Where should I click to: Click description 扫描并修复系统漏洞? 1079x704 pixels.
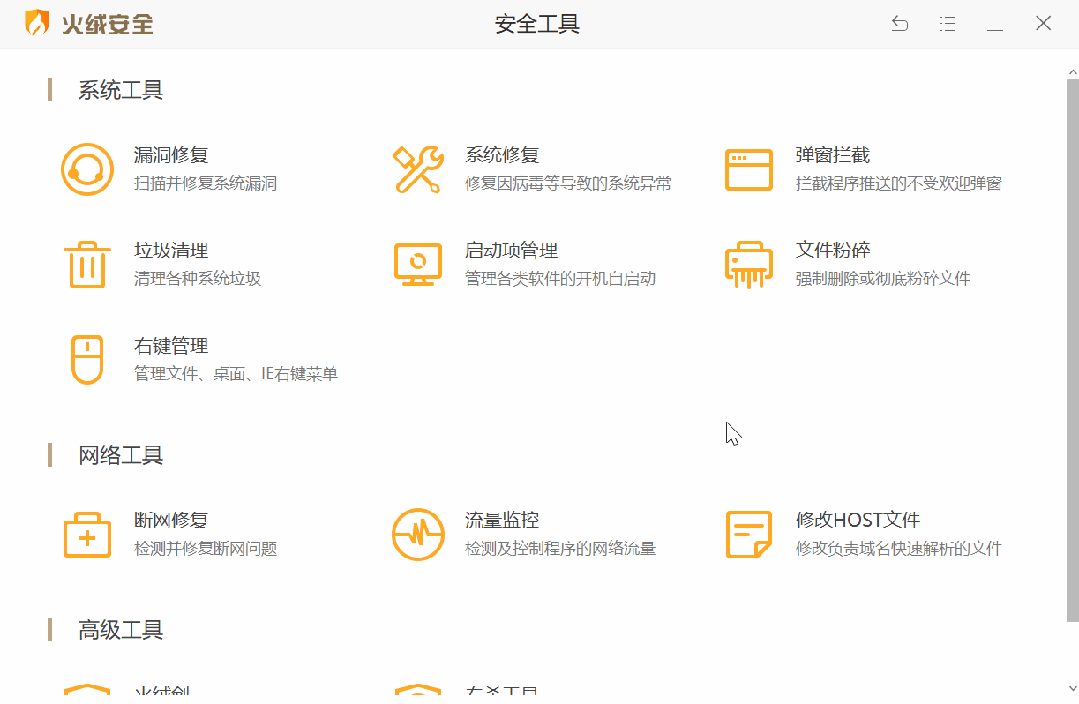click(x=205, y=184)
